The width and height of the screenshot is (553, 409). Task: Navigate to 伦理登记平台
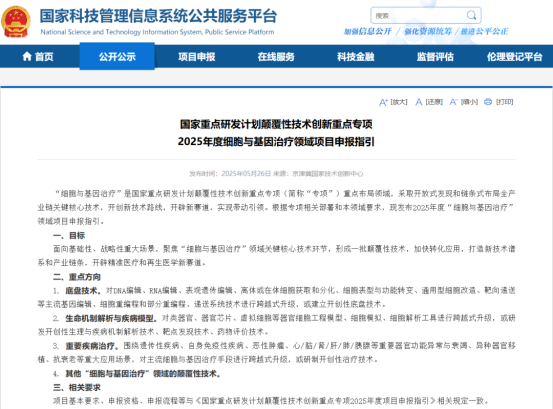click(x=515, y=57)
